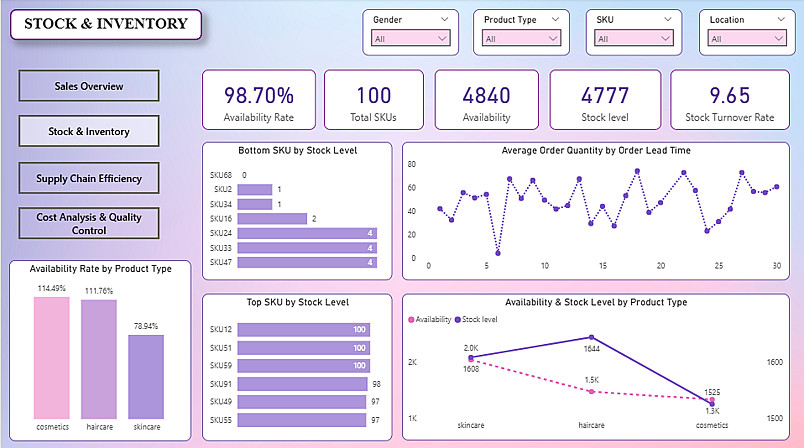Click the SKU16 bar in Bottom SKU chart

click(x=272, y=219)
